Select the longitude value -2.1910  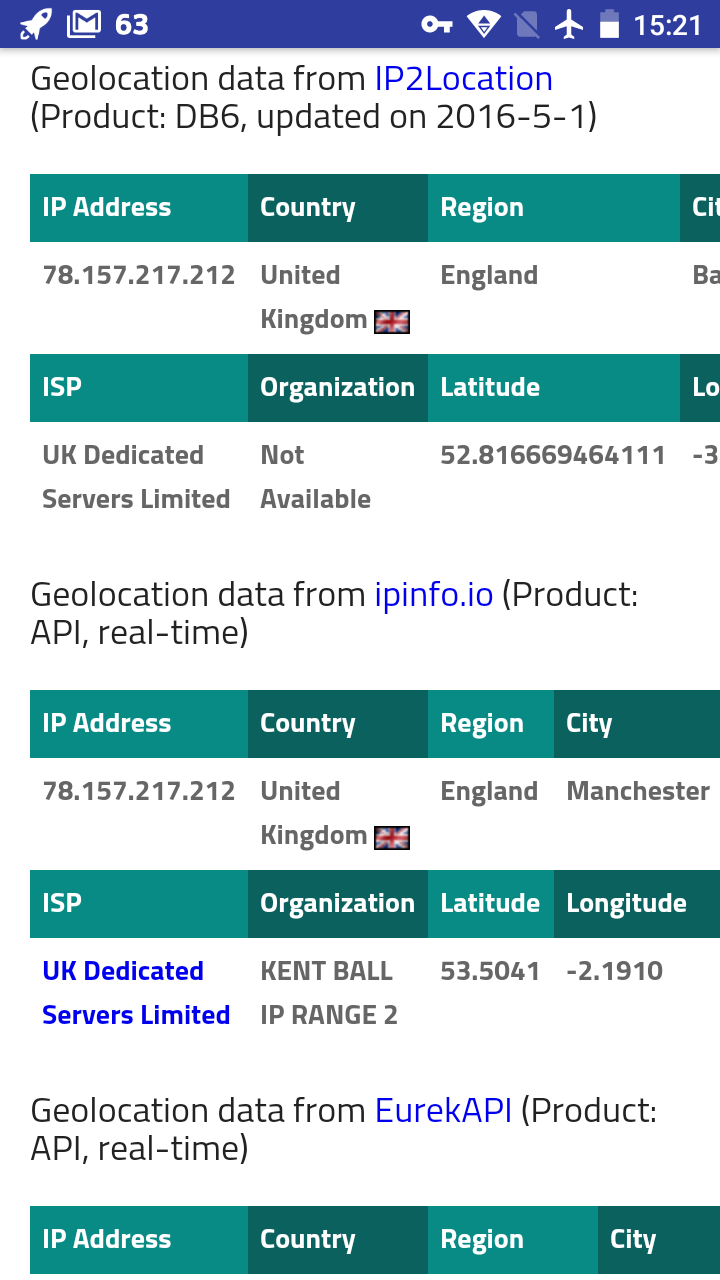[615, 971]
